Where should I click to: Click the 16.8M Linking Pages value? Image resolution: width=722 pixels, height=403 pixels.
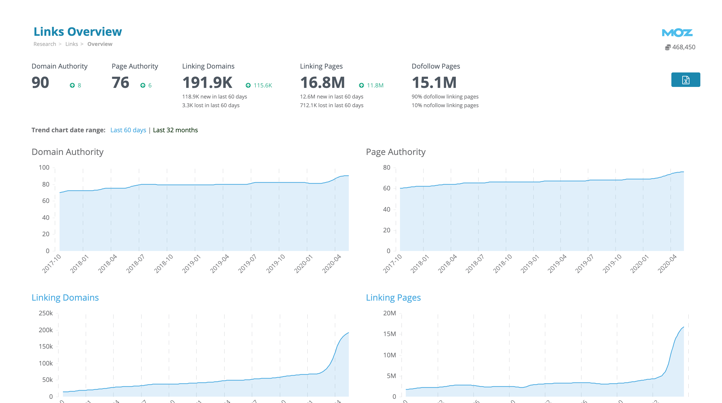[x=322, y=83]
